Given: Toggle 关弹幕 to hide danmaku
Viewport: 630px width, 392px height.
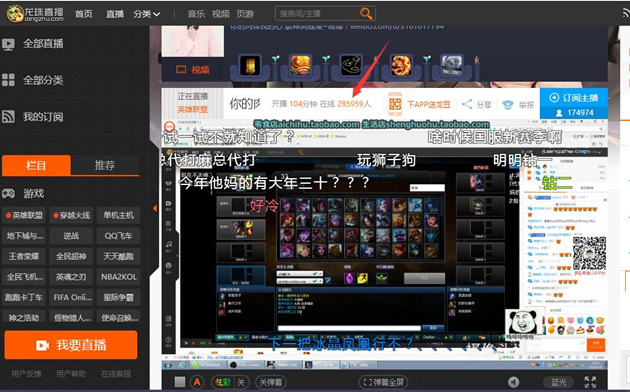Looking at the screenshot, I should (x=271, y=382).
